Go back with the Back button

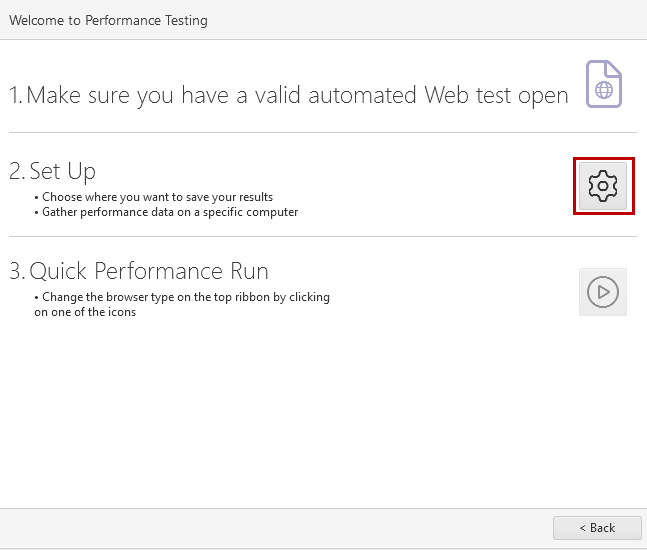(x=597, y=528)
